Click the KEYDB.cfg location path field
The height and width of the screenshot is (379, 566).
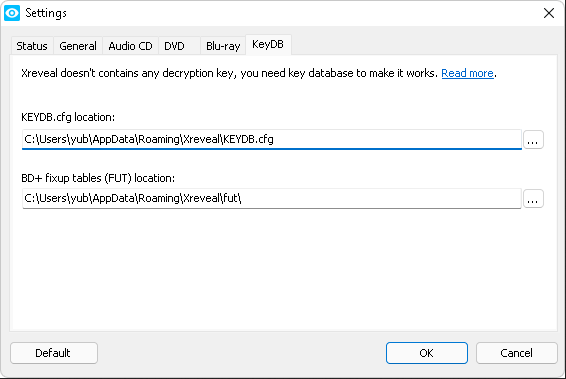[x=272, y=139]
